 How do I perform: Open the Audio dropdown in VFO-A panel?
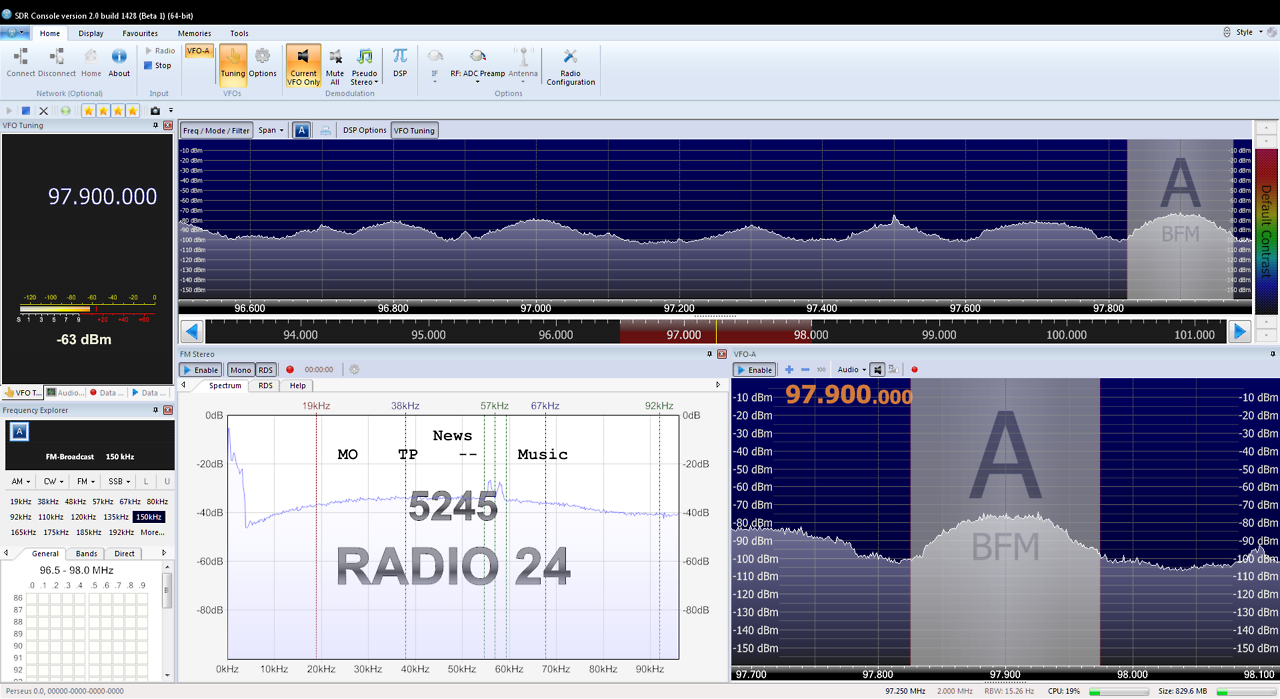pos(850,370)
